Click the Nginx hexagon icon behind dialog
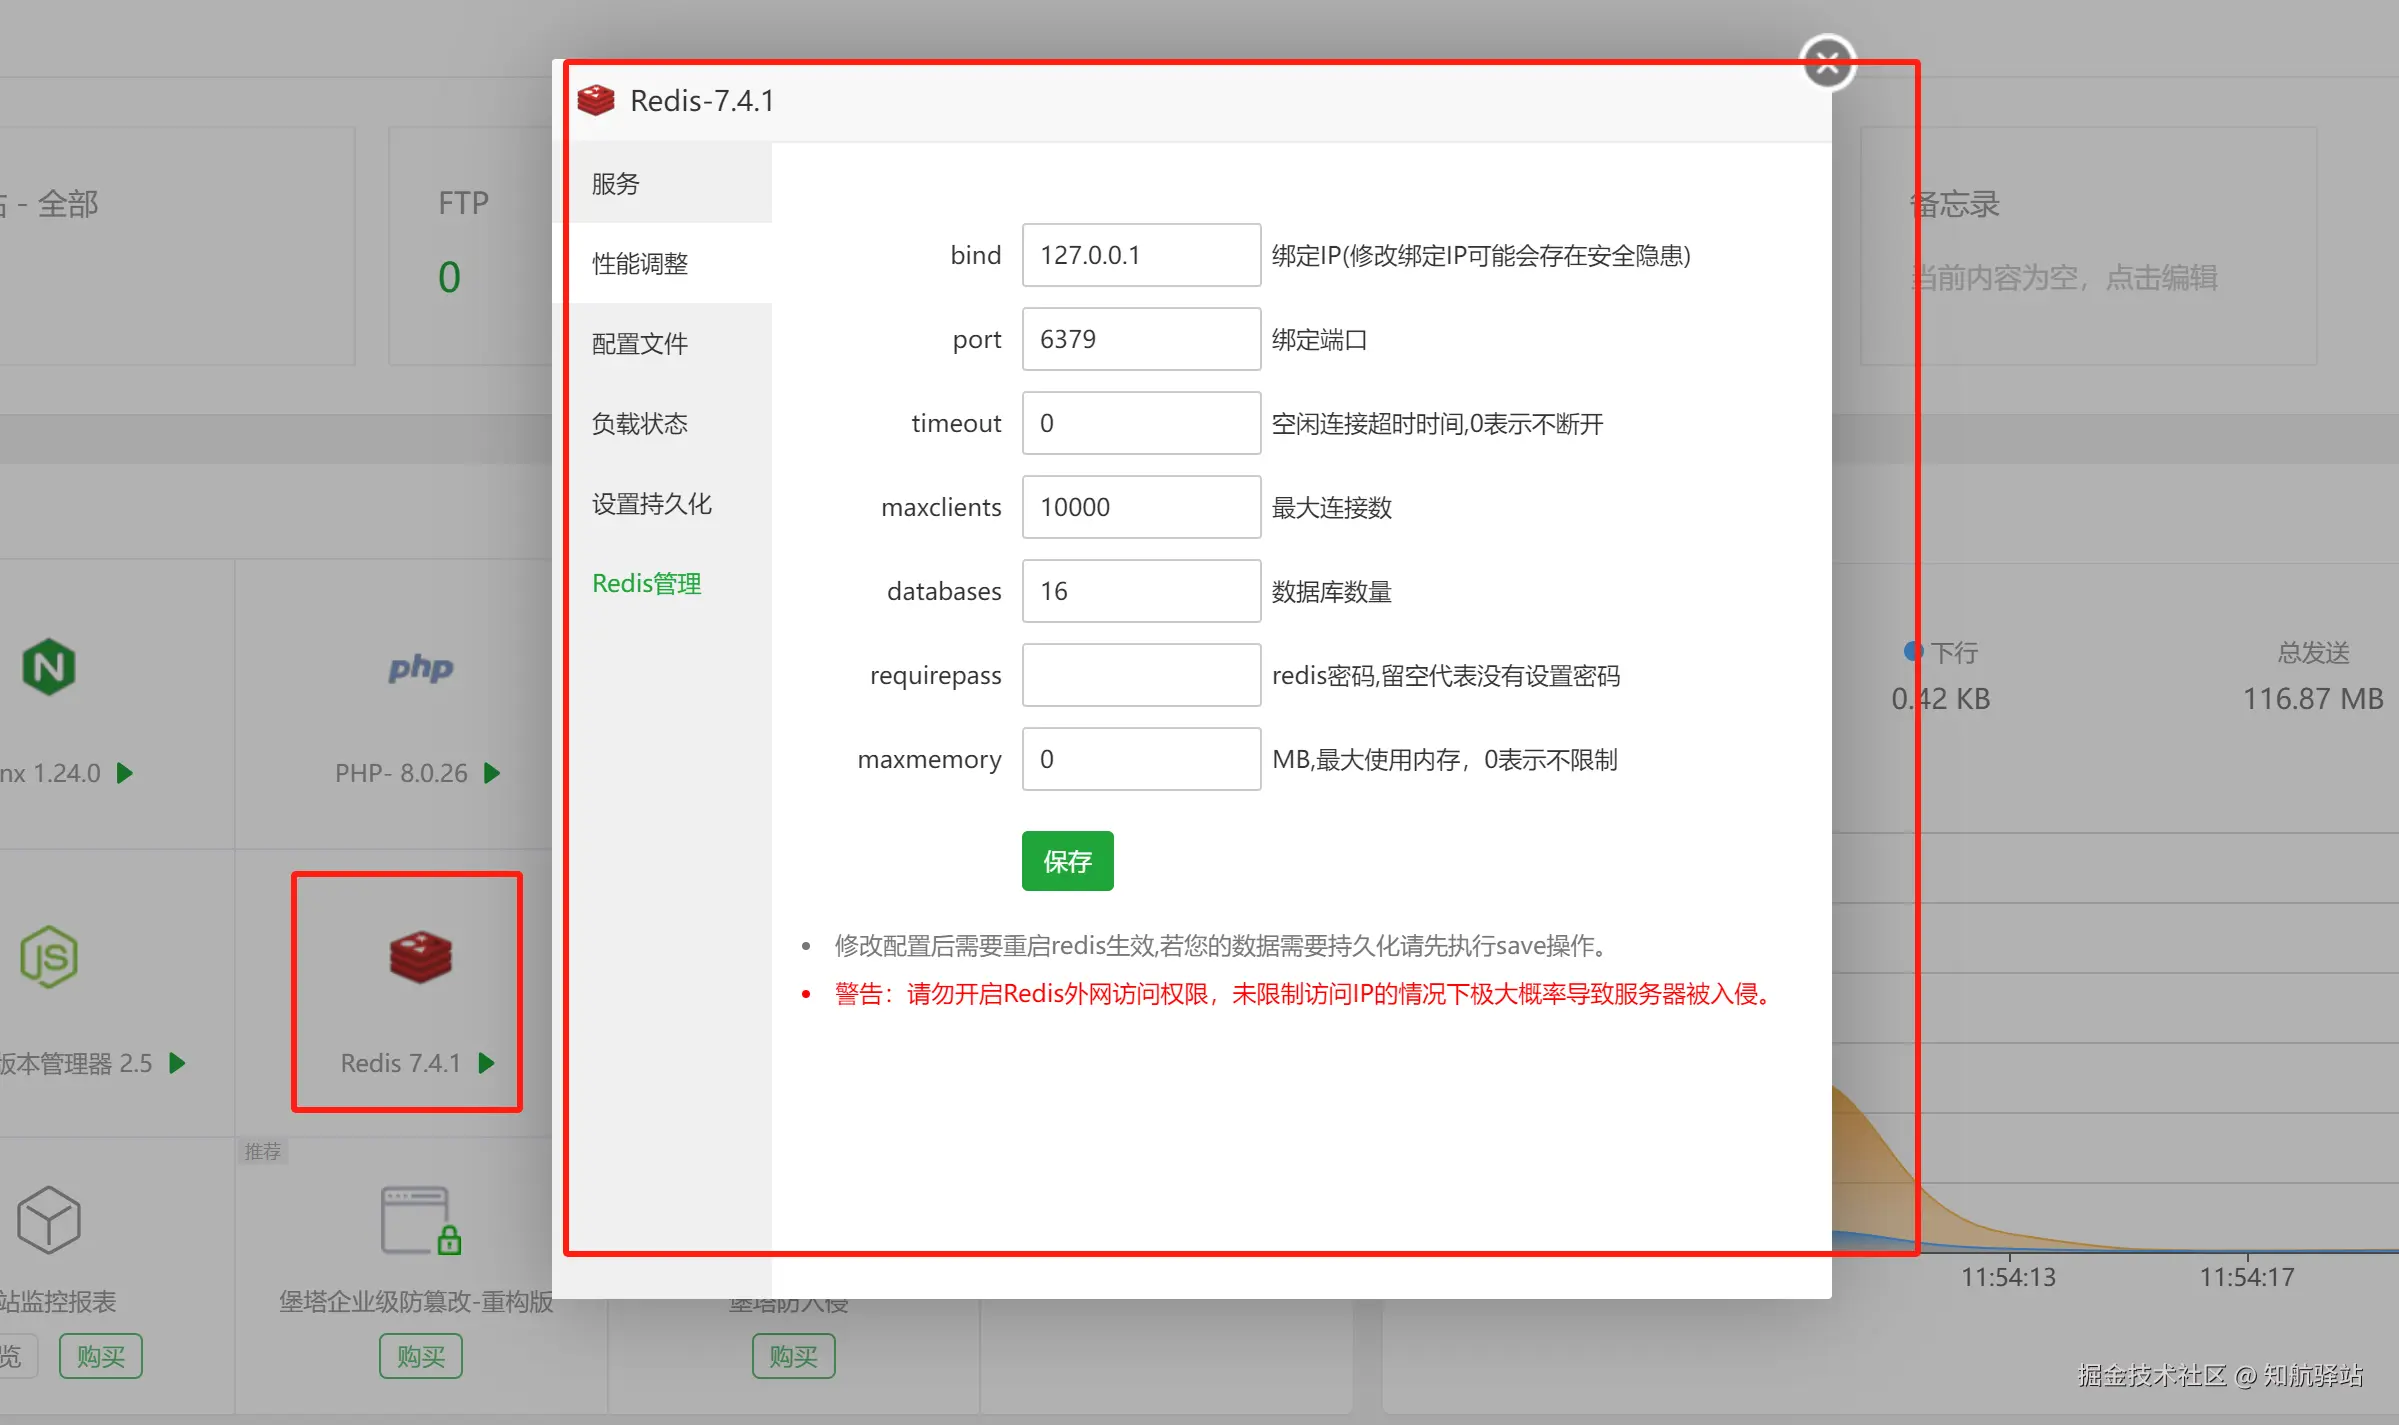Viewport: 2399px width, 1425px height. point(49,667)
